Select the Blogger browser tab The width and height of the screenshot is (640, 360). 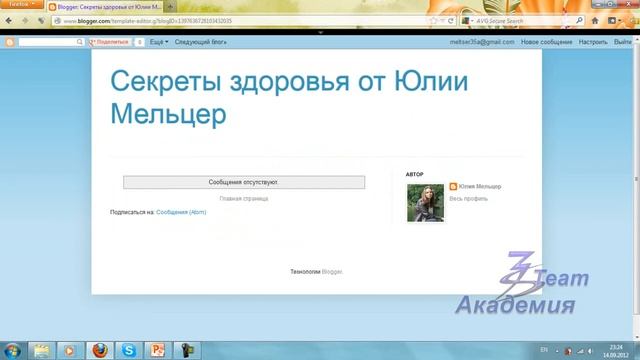coord(105,7)
